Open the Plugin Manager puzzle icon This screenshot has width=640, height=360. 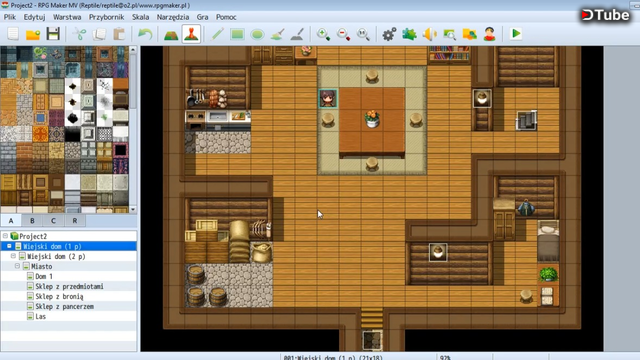(409, 34)
